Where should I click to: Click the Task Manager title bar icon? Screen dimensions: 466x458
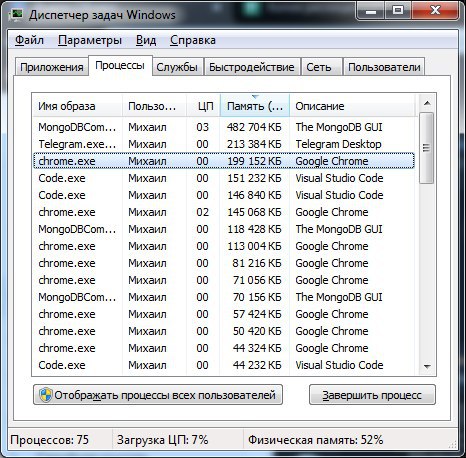click(x=15, y=14)
